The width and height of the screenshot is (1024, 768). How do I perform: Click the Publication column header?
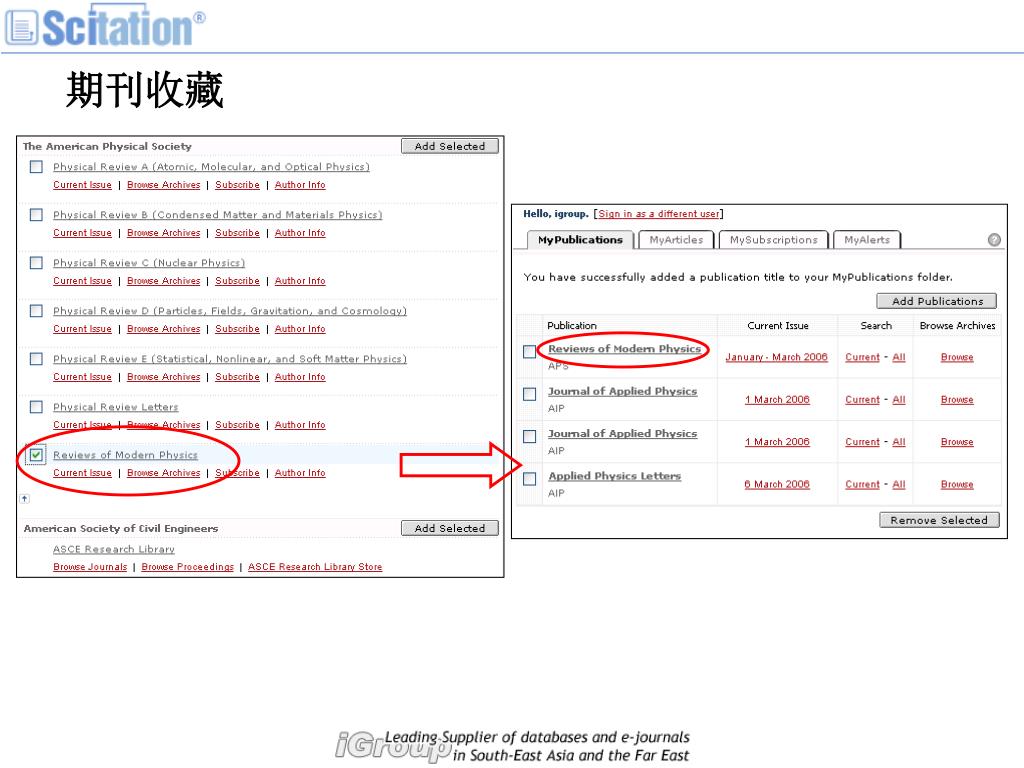pyautogui.click(x=571, y=325)
